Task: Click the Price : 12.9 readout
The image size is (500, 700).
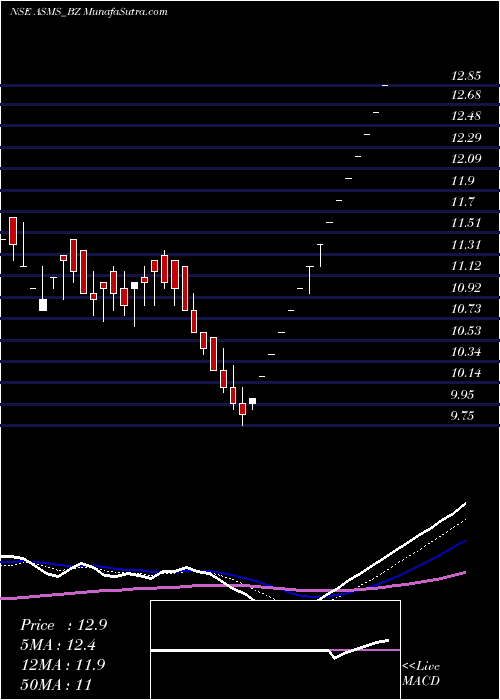Action: [x=63, y=625]
